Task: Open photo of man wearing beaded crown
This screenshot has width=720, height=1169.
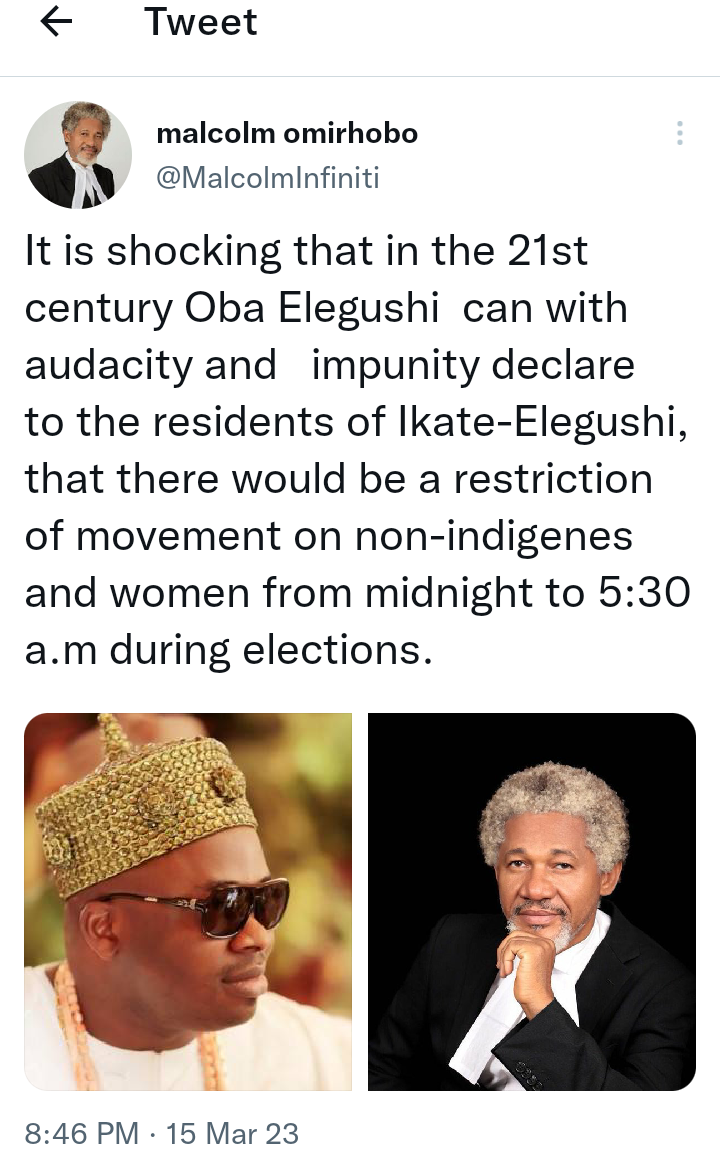Action: coord(188,901)
